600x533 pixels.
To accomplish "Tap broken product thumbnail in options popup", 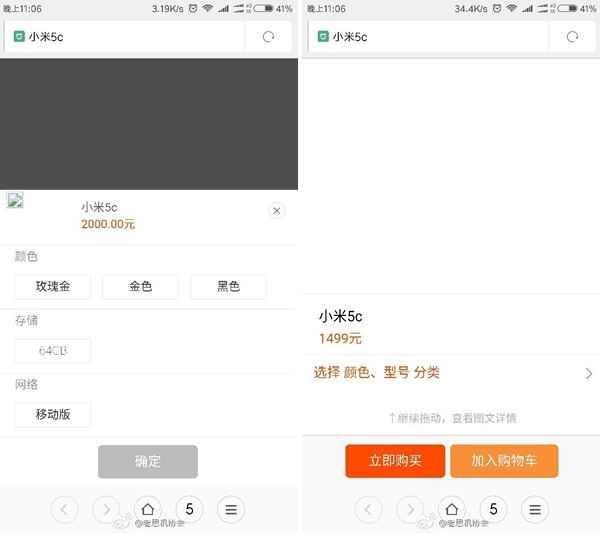I will pyautogui.click(x=15, y=200).
